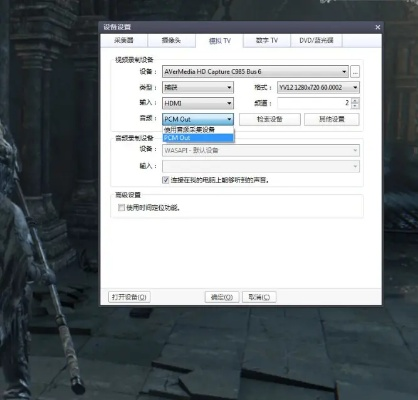
Task: Expand the 类型 capture type dropdown
Action: click(198, 88)
